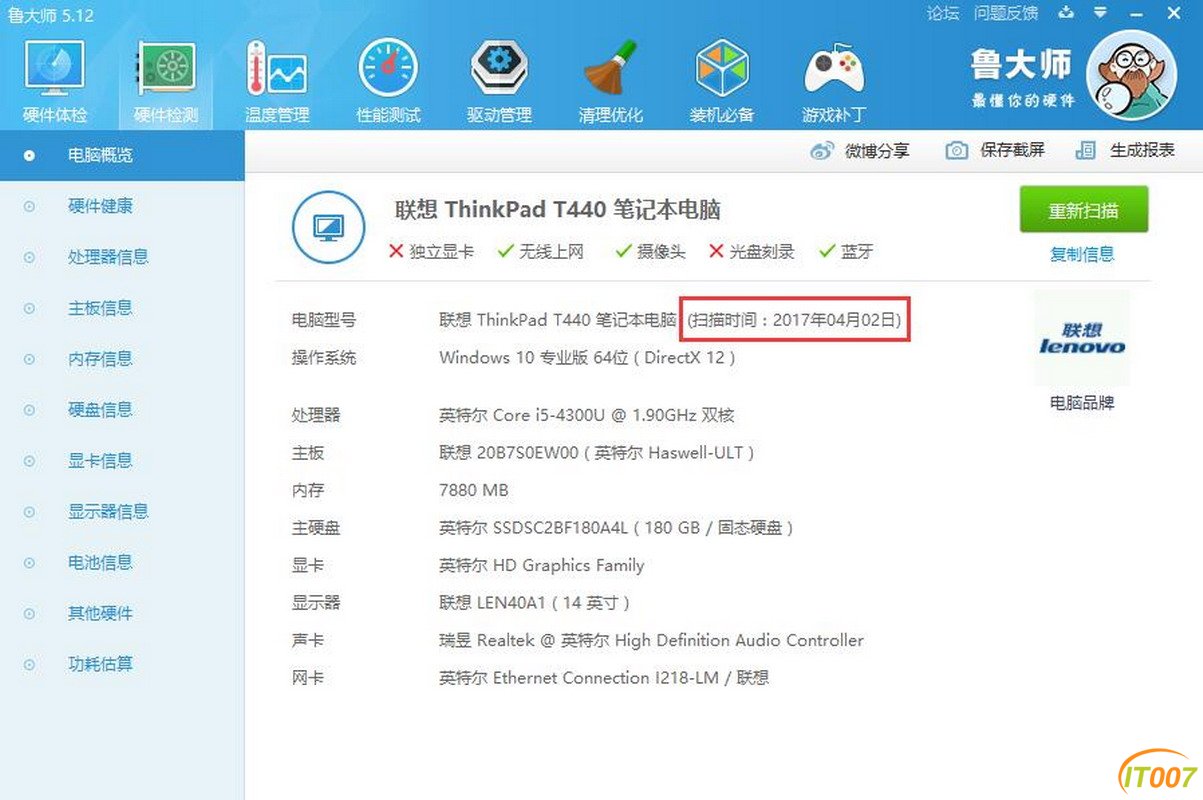This screenshot has width=1203, height=800.
Task: Open 硬件体检 hardware checkup icon
Action: point(55,69)
